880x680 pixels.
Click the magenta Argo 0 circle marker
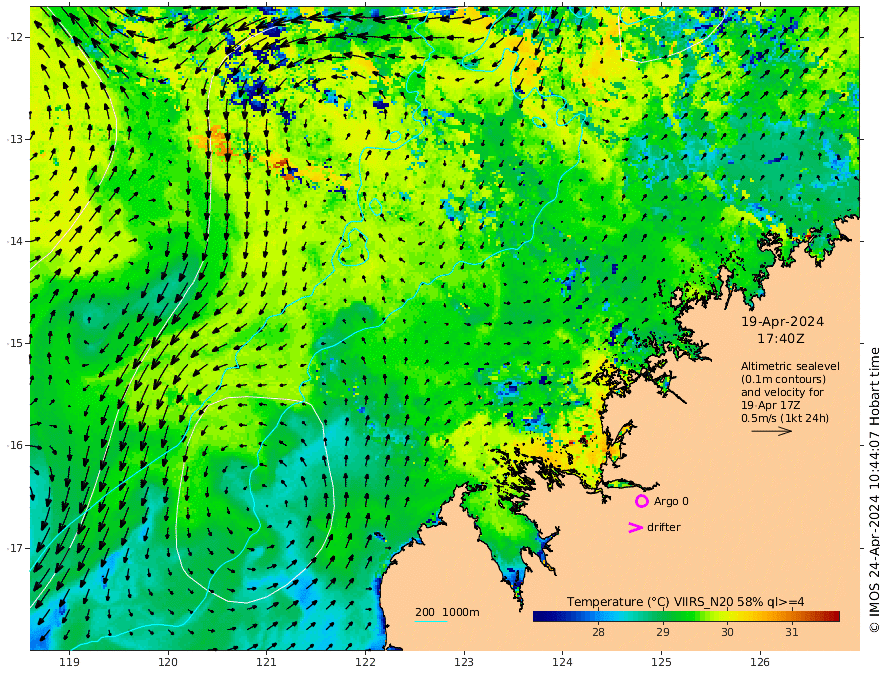coord(641,501)
